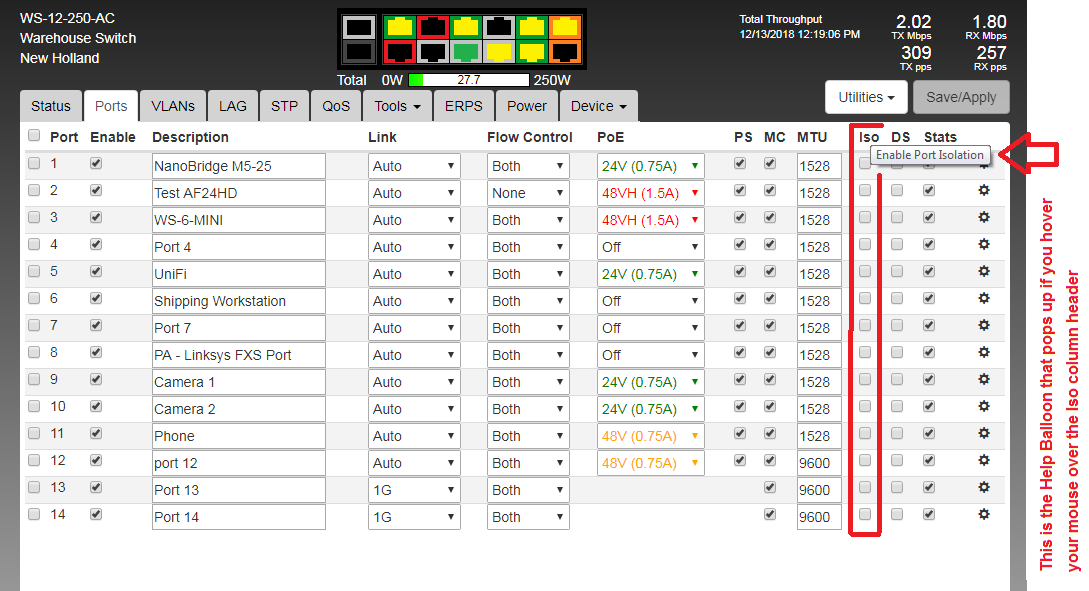Click the Save/Apply button

pyautogui.click(x=961, y=97)
